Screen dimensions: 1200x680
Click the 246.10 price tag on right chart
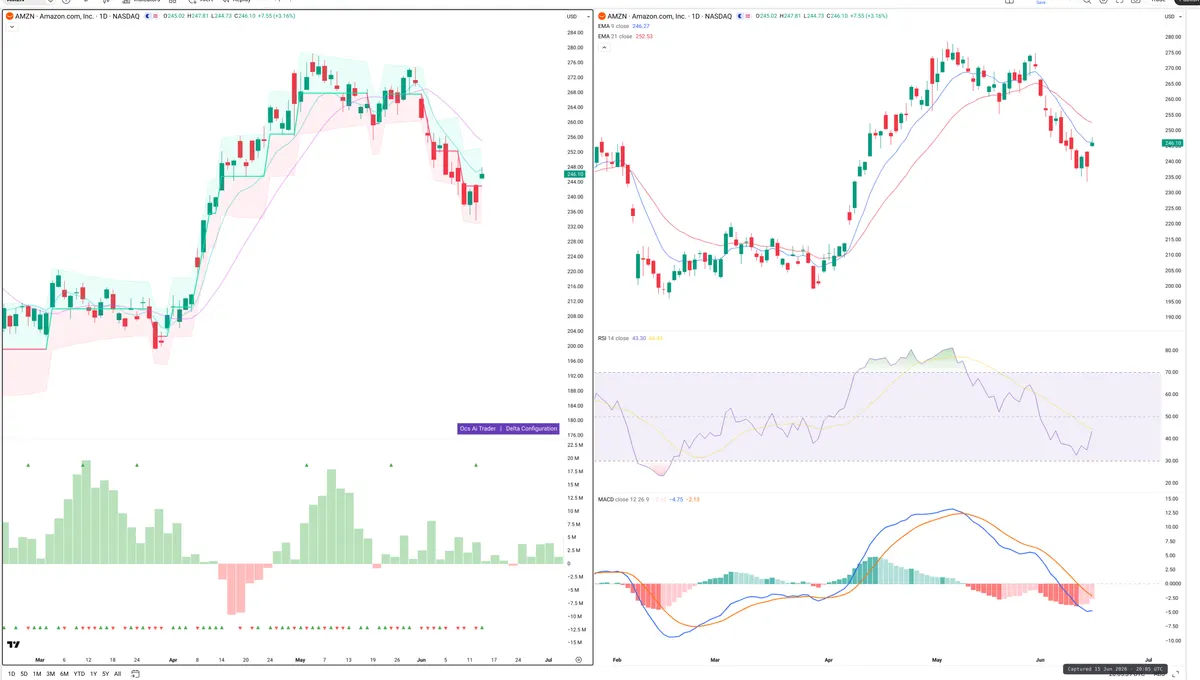1172,144
